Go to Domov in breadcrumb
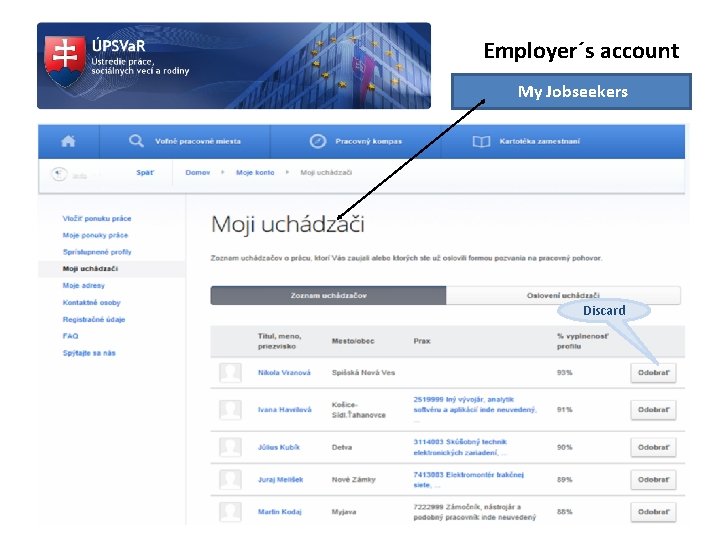Viewport: 720px width, 540px height. click(198, 173)
